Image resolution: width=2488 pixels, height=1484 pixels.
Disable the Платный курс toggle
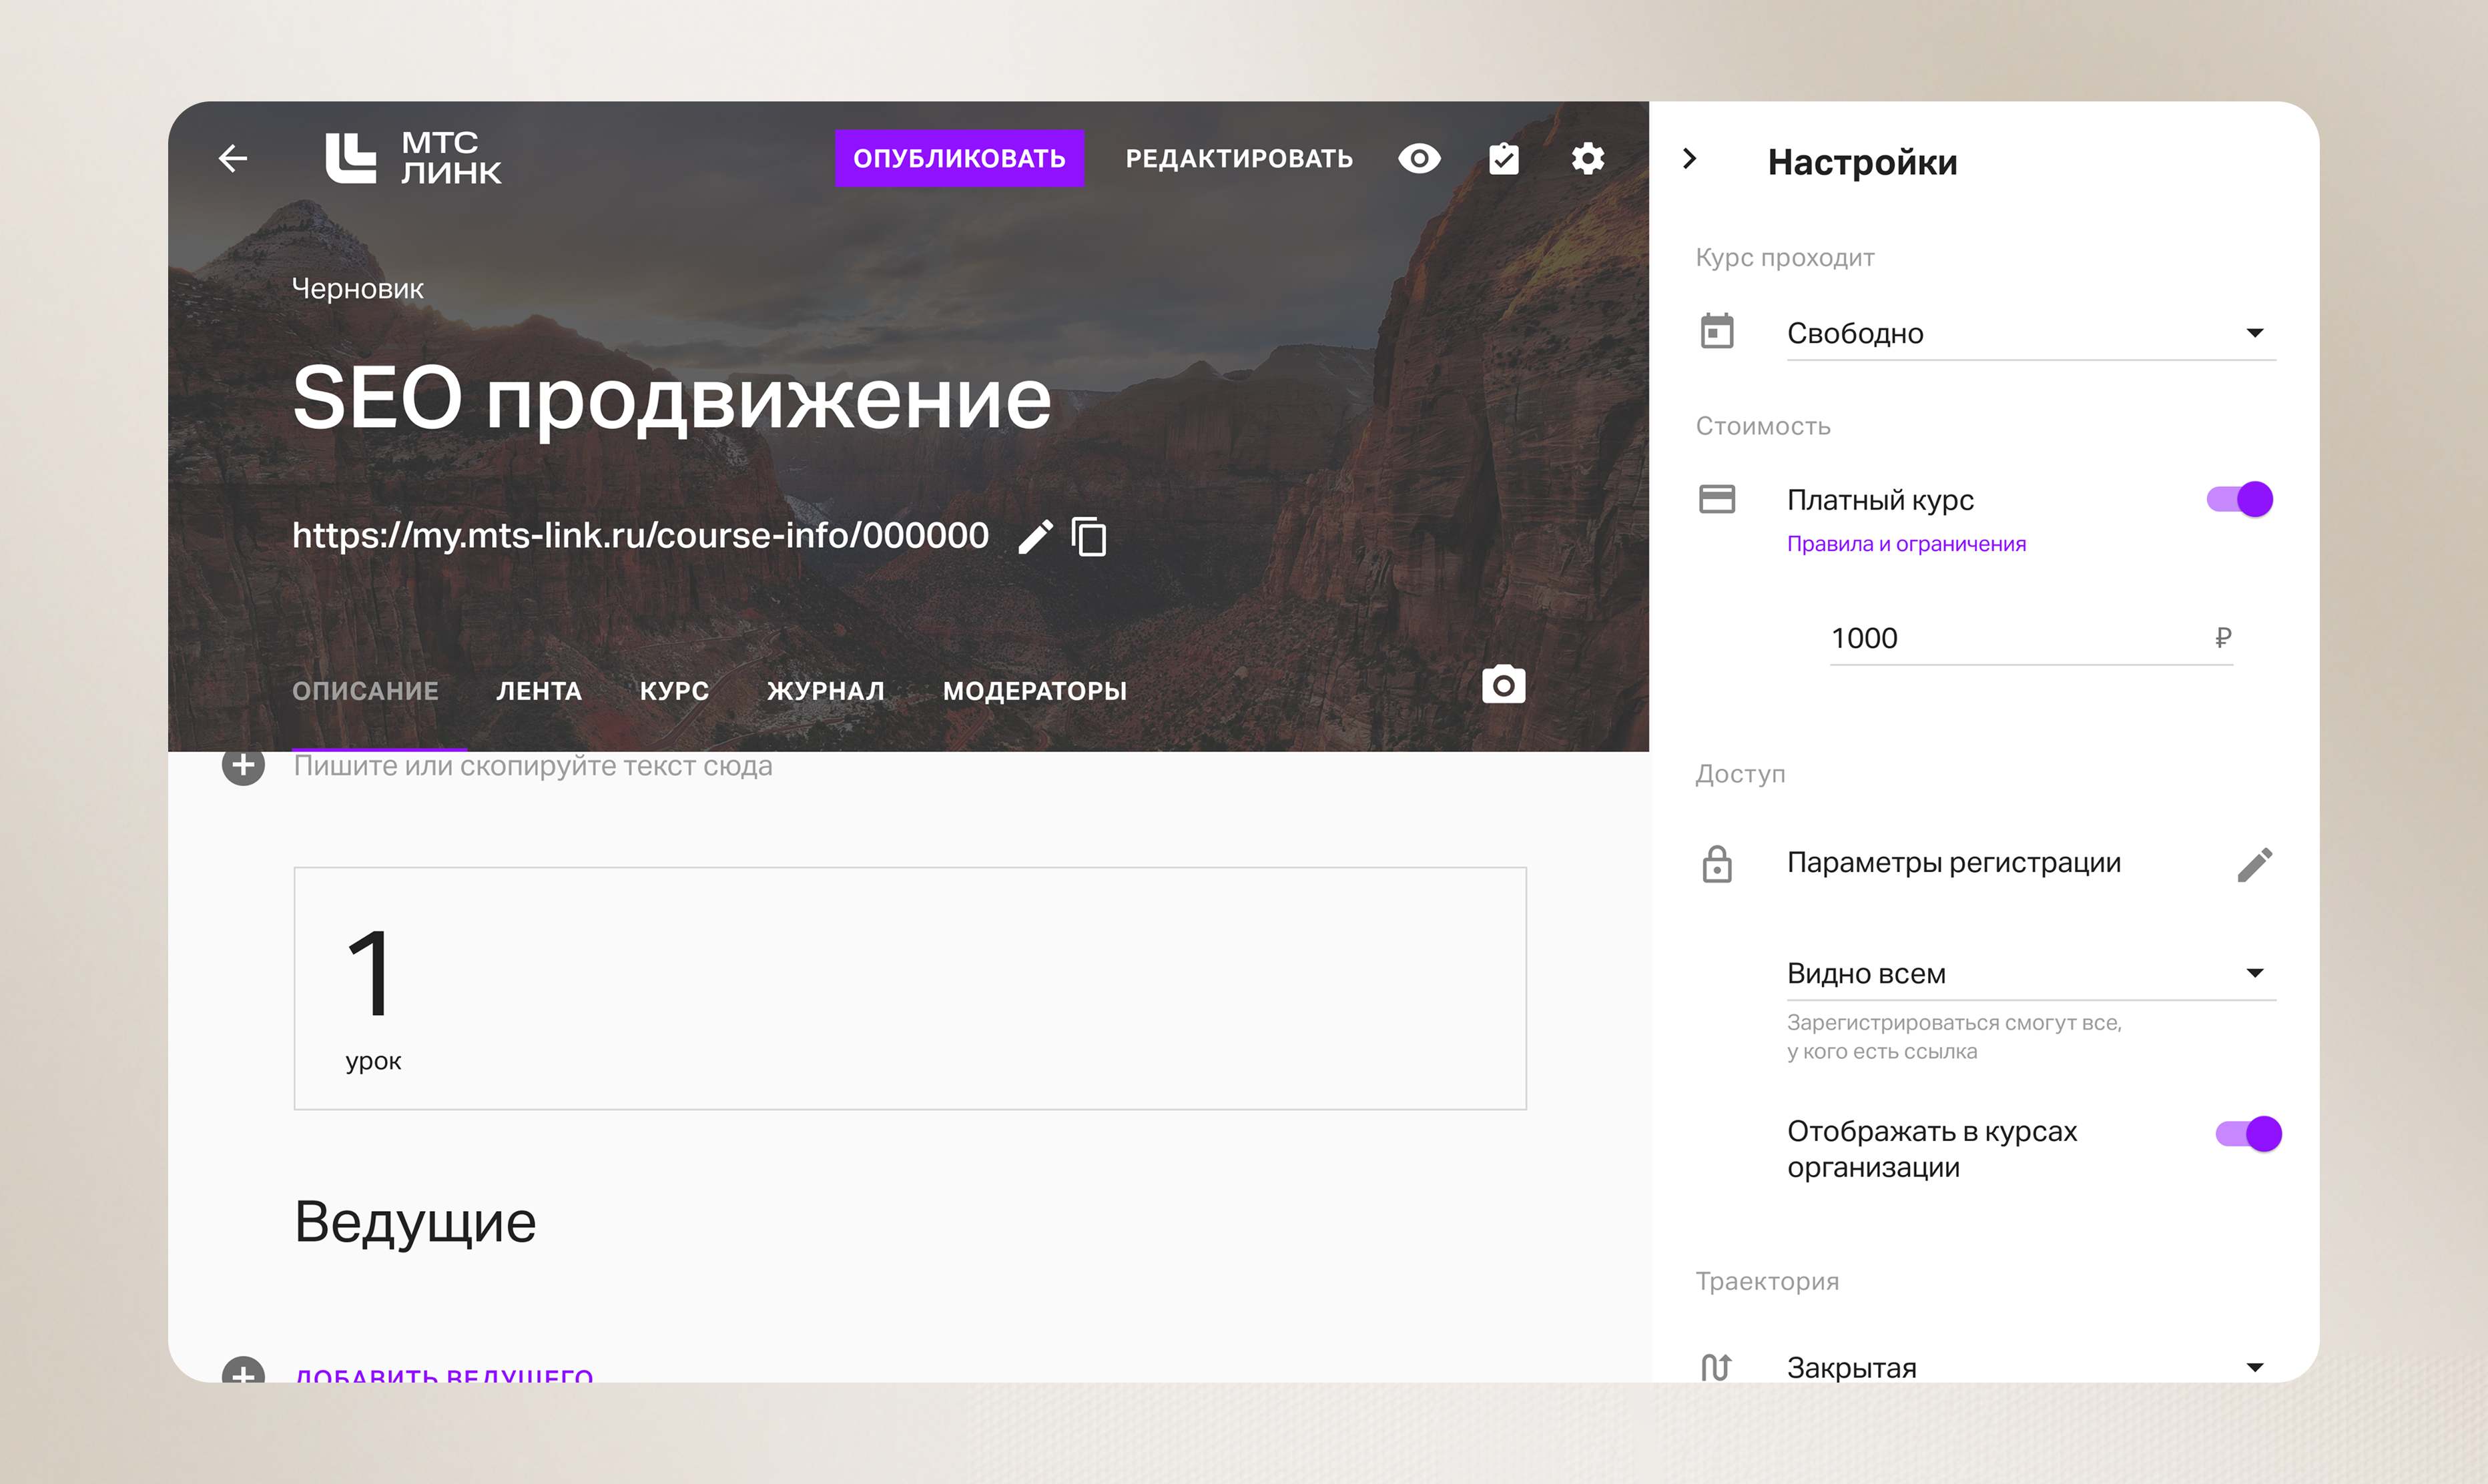(2240, 499)
